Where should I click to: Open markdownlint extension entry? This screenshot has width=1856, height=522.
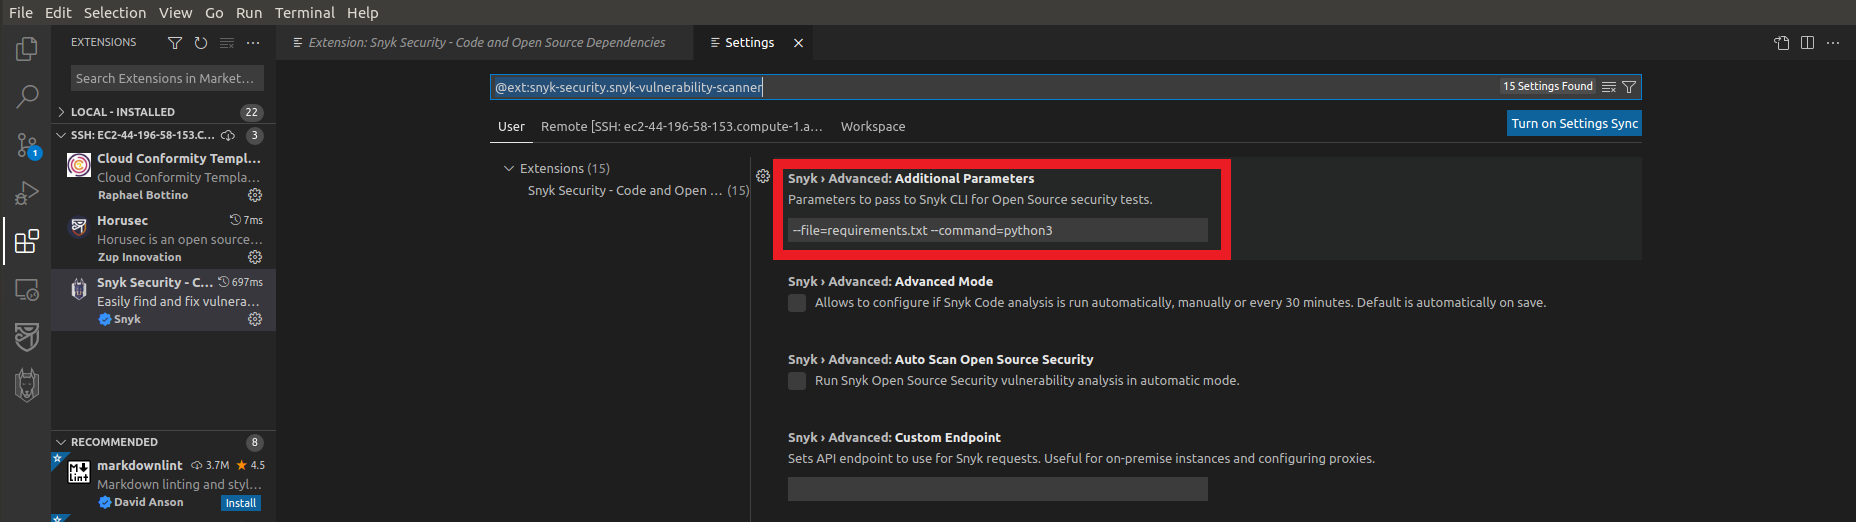point(164,484)
